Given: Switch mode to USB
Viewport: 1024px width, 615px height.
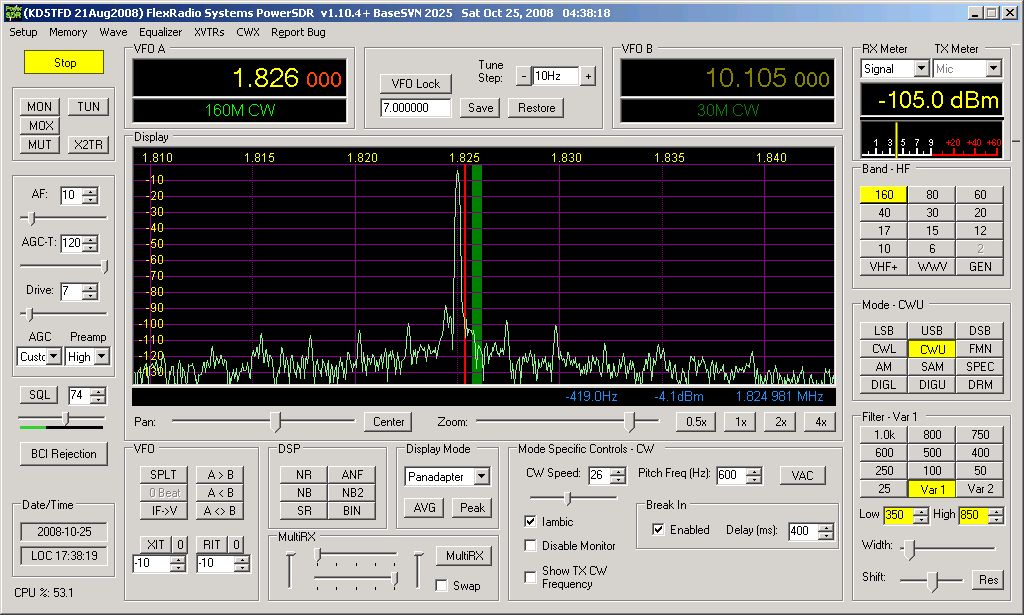Looking at the screenshot, I should [932, 331].
